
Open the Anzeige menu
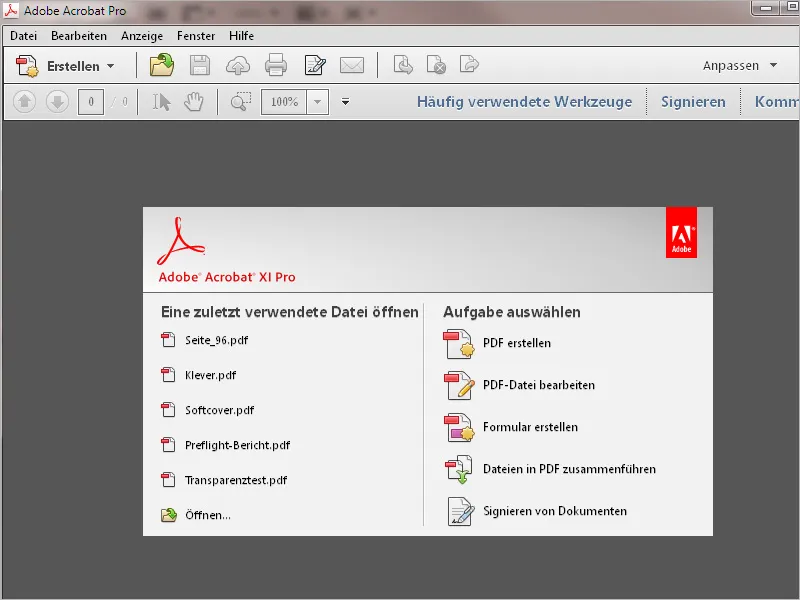142,36
